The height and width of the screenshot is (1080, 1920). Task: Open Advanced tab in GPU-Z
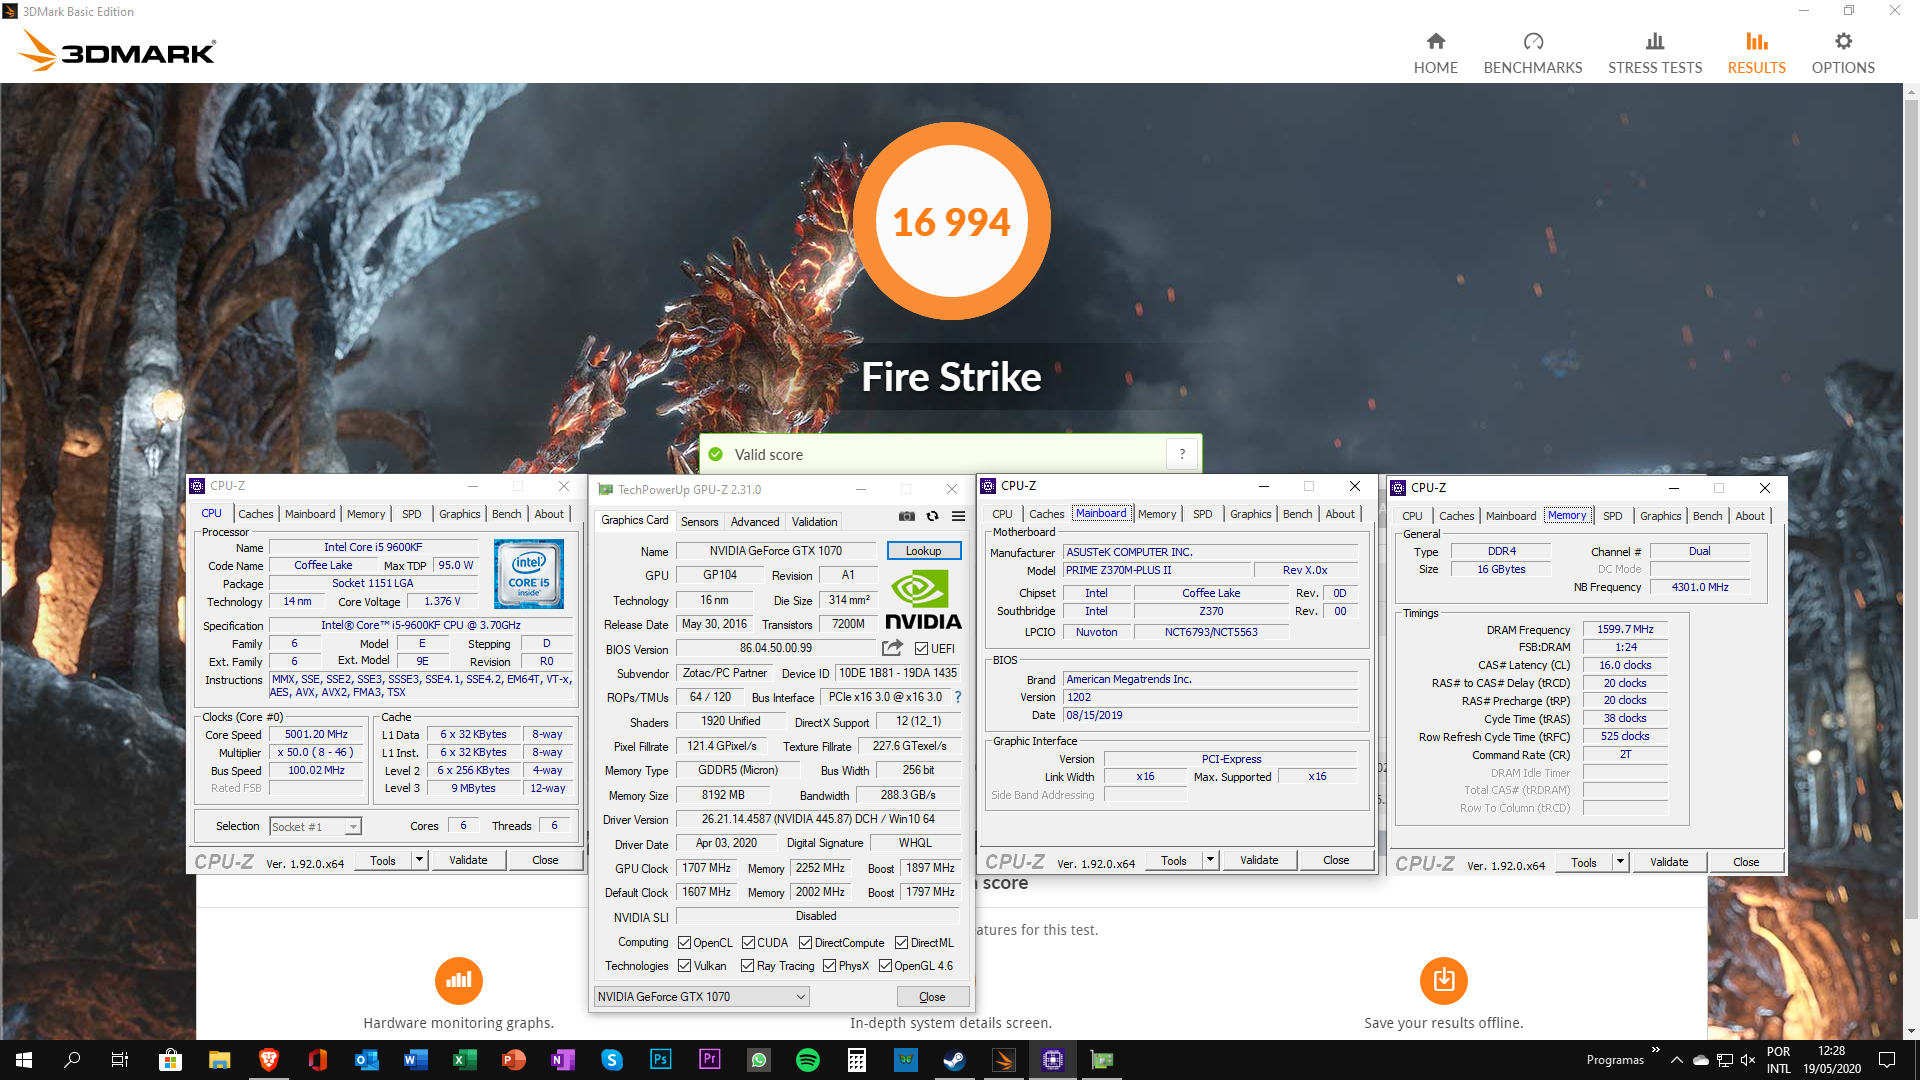click(x=755, y=522)
